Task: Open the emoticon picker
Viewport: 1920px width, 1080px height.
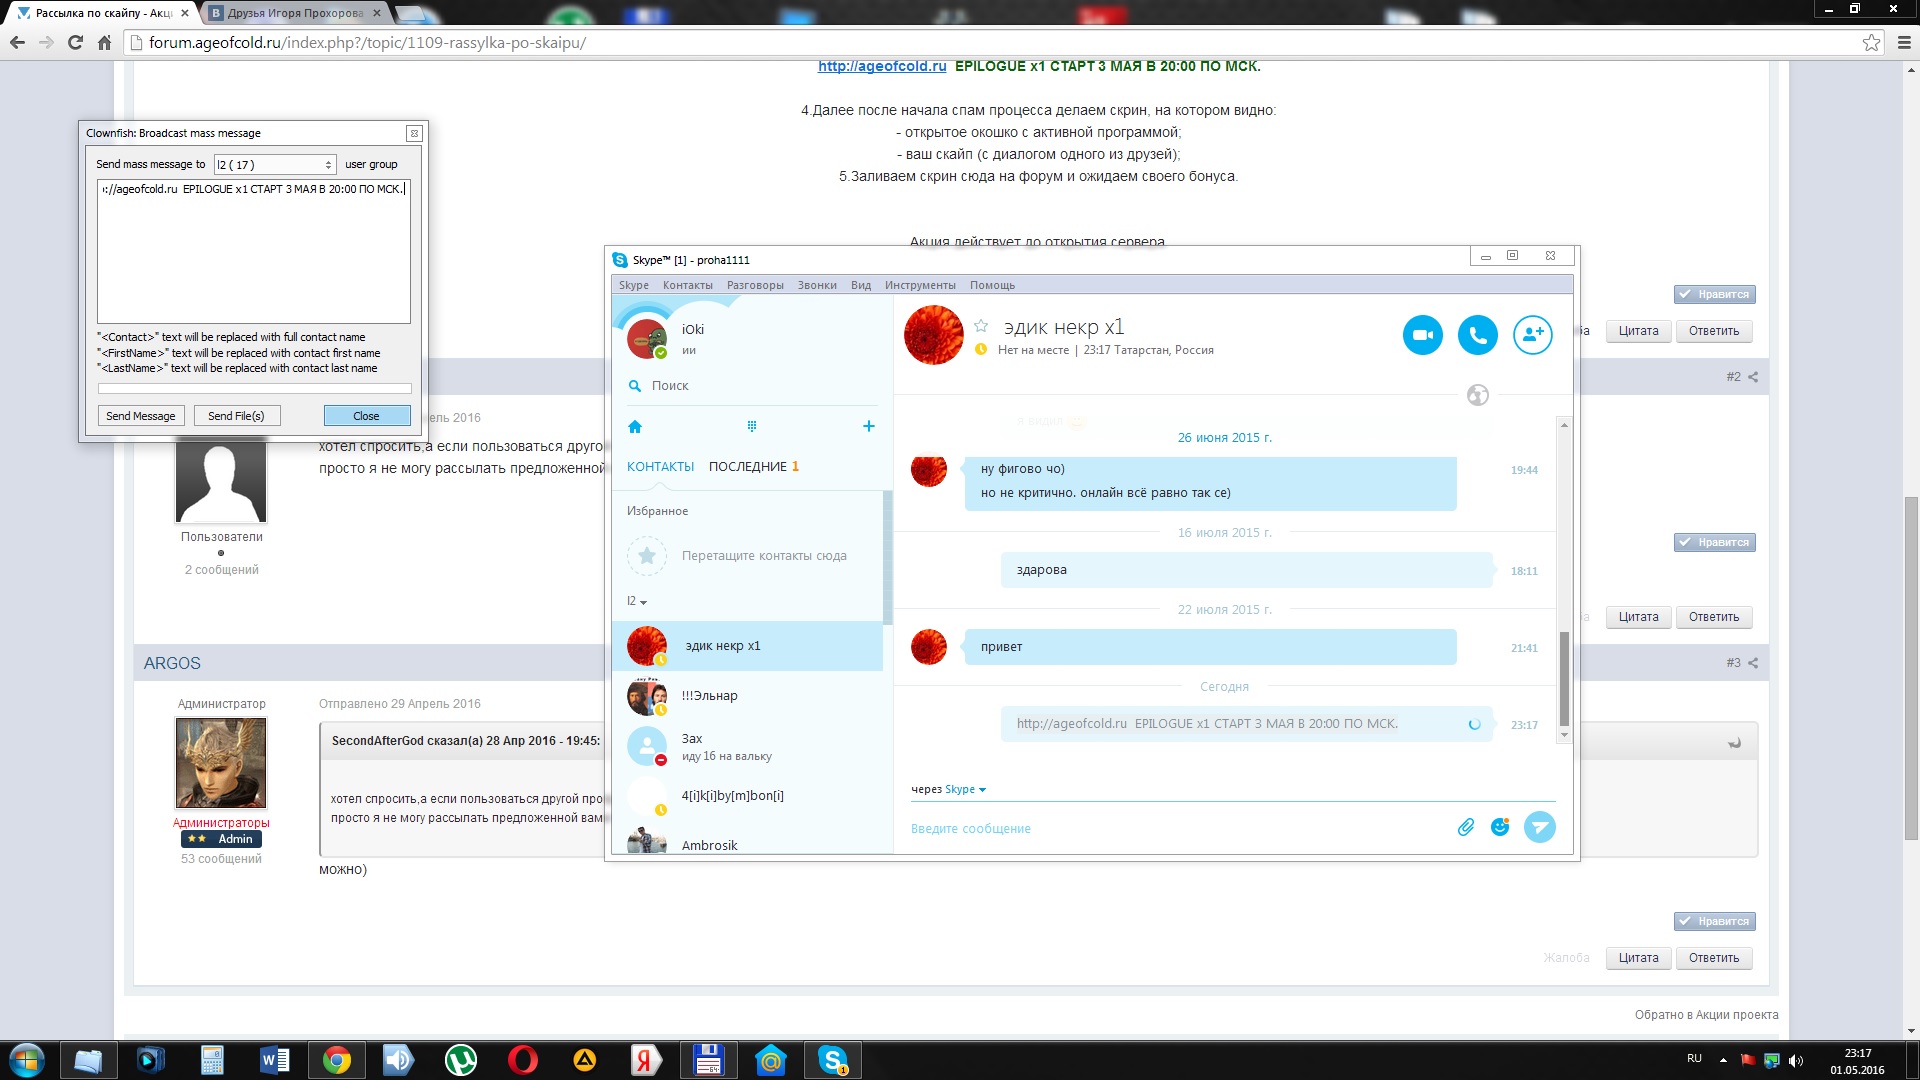Action: [x=1499, y=827]
